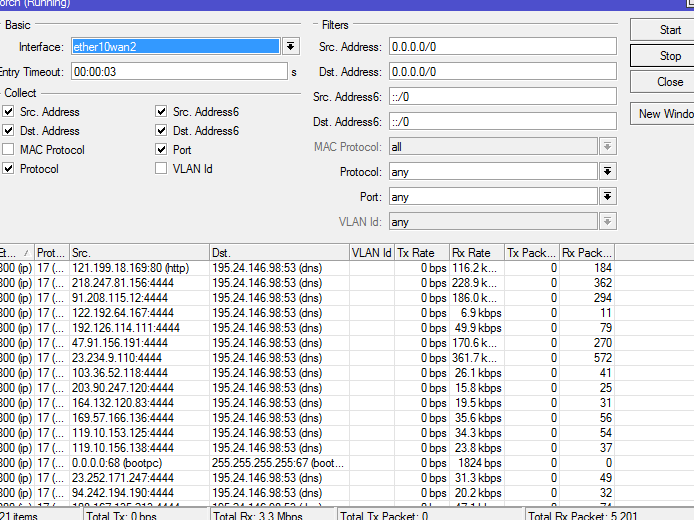Toggle the Dst. Address collect checkbox
The height and width of the screenshot is (520, 694).
(9, 131)
